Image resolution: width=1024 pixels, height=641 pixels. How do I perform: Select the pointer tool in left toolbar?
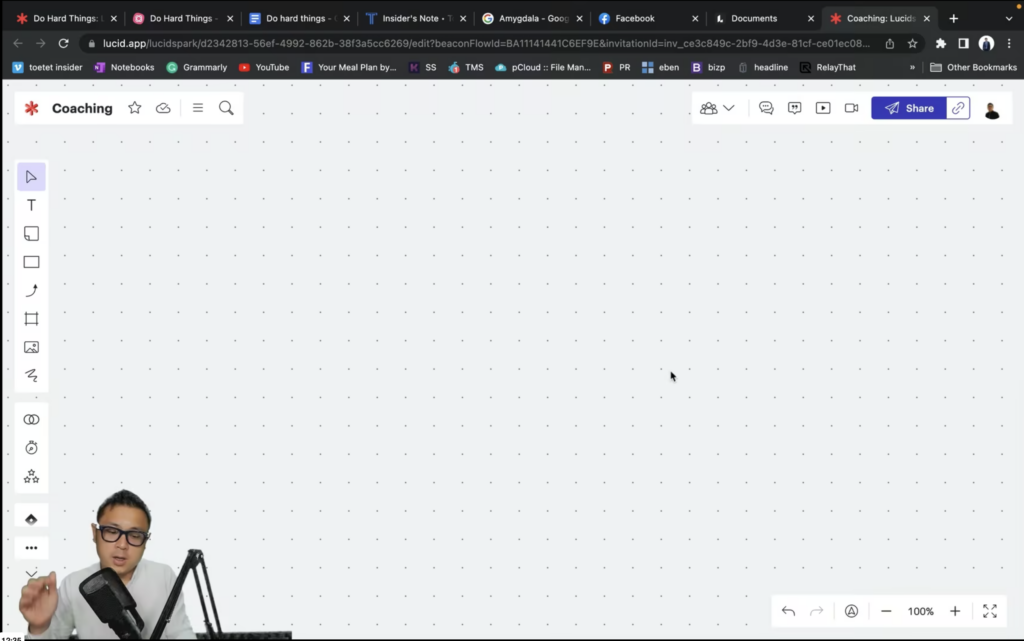(31, 177)
